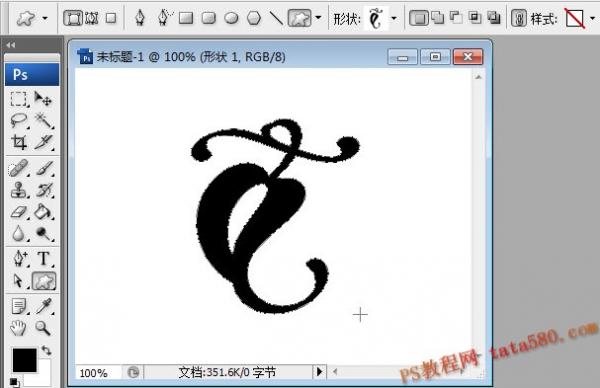Select the Clone Stamp tool
The image size is (600, 388).
(x=18, y=190)
